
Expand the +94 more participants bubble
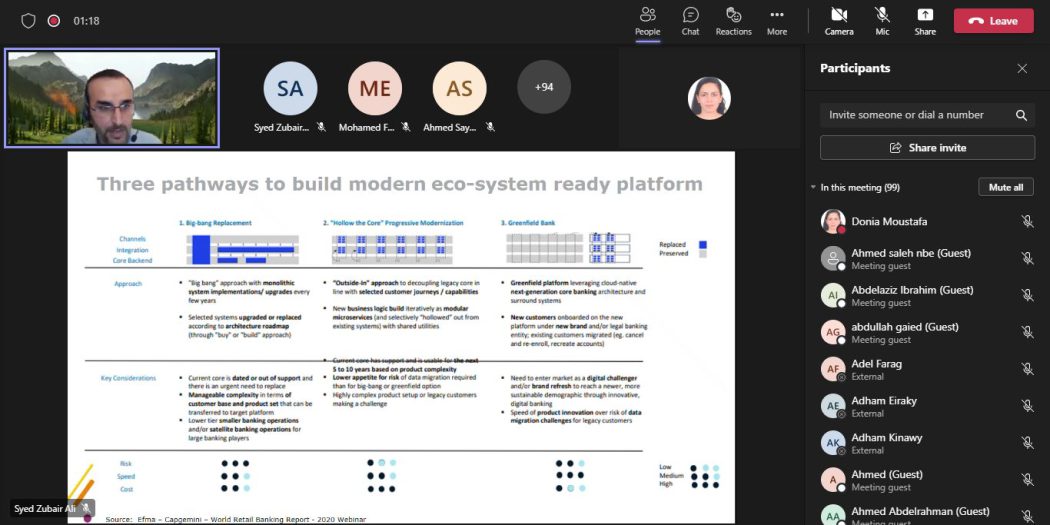click(544, 87)
